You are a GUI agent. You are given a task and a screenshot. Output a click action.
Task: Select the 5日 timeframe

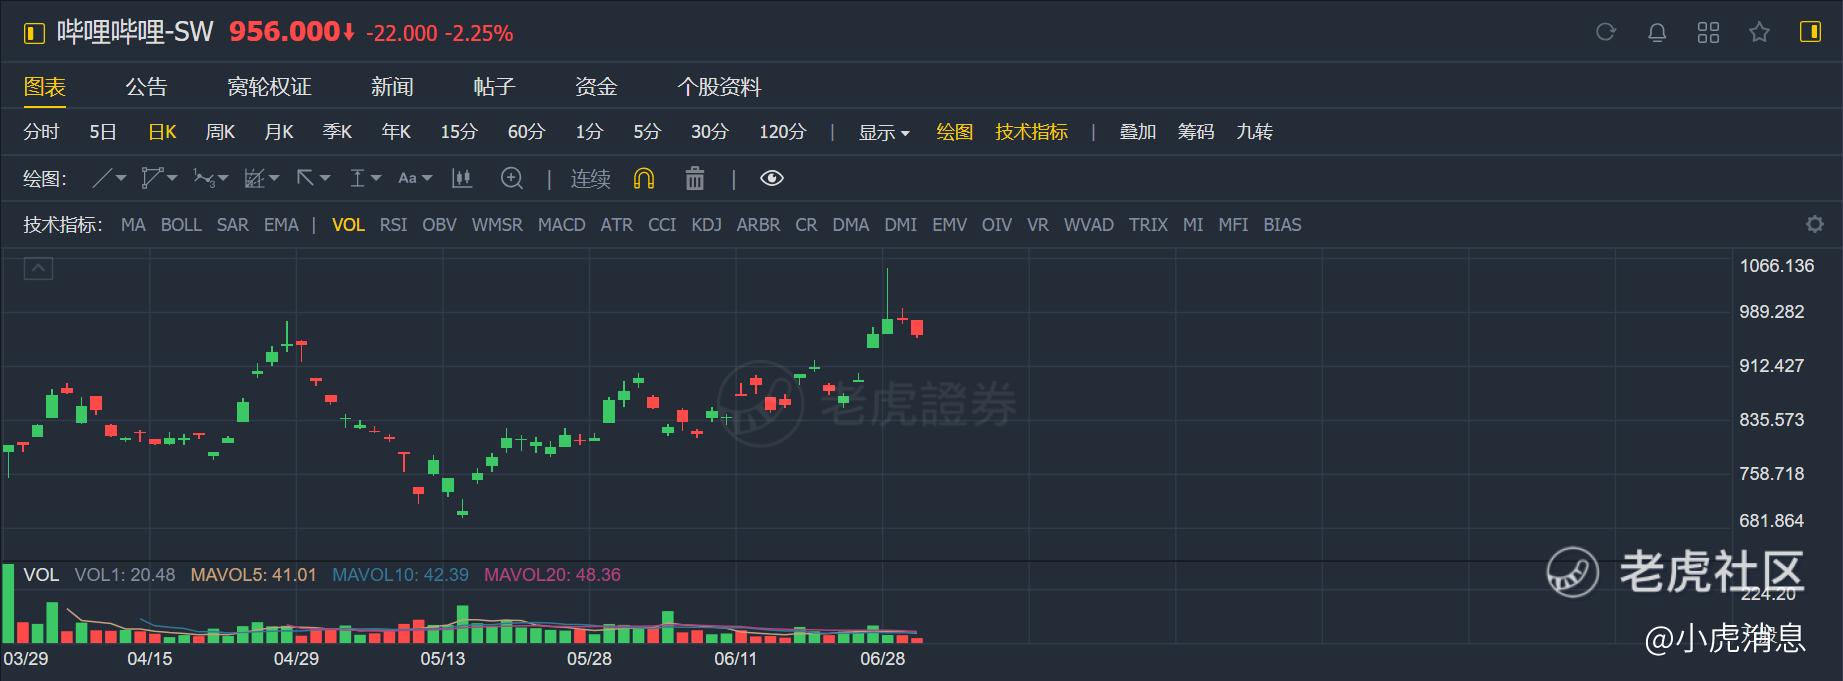(x=103, y=132)
